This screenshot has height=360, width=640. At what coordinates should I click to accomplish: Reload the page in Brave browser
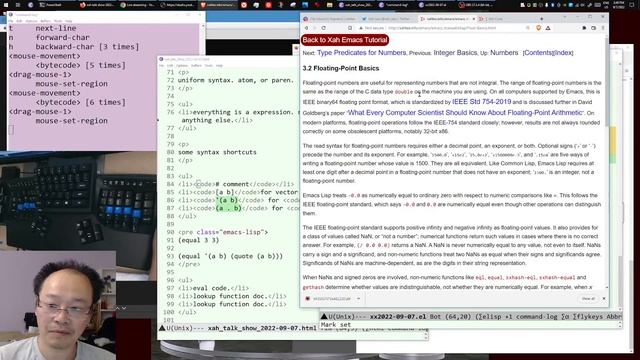[324, 28]
